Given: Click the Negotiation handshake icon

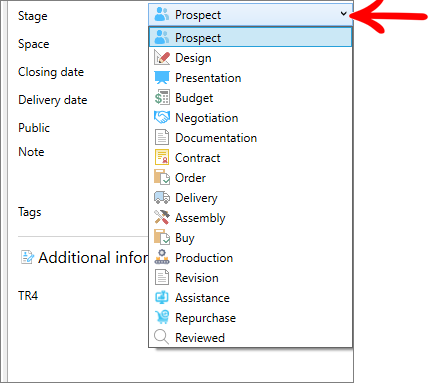Looking at the screenshot, I should click(x=162, y=118).
